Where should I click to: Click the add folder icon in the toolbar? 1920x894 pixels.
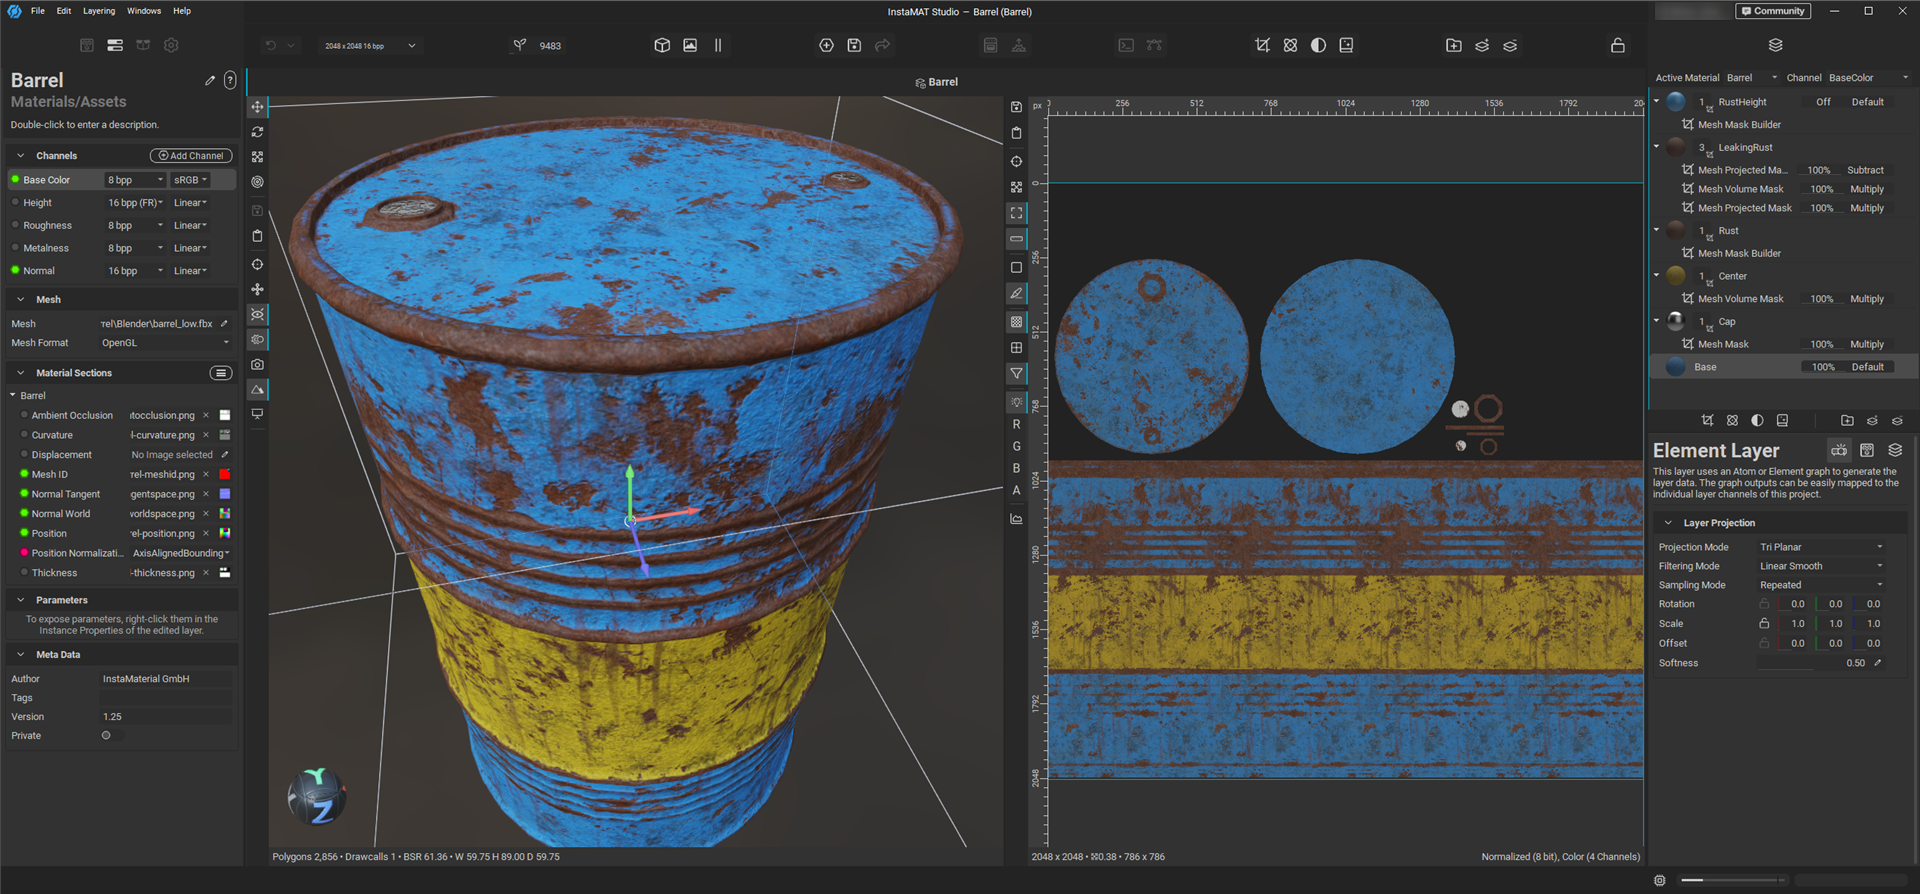tap(1453, 46)
